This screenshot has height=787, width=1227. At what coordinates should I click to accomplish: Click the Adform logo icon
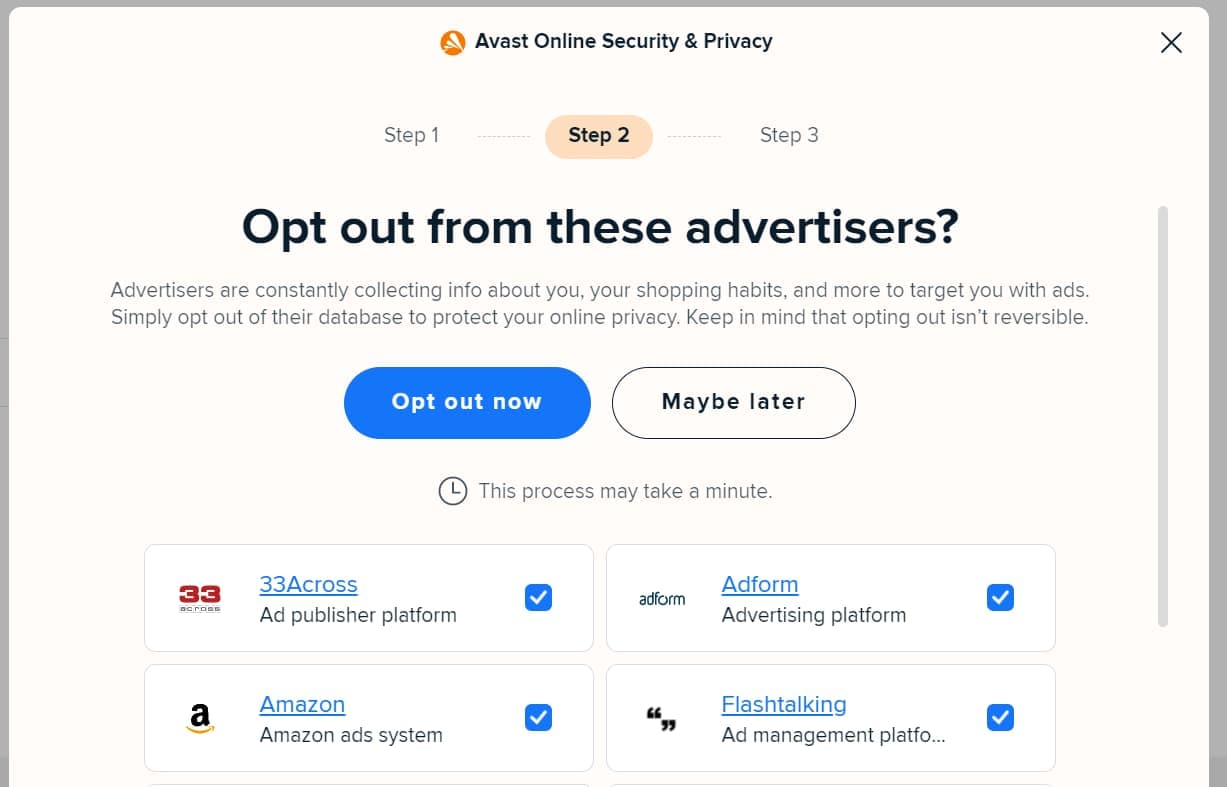(662, 599)
